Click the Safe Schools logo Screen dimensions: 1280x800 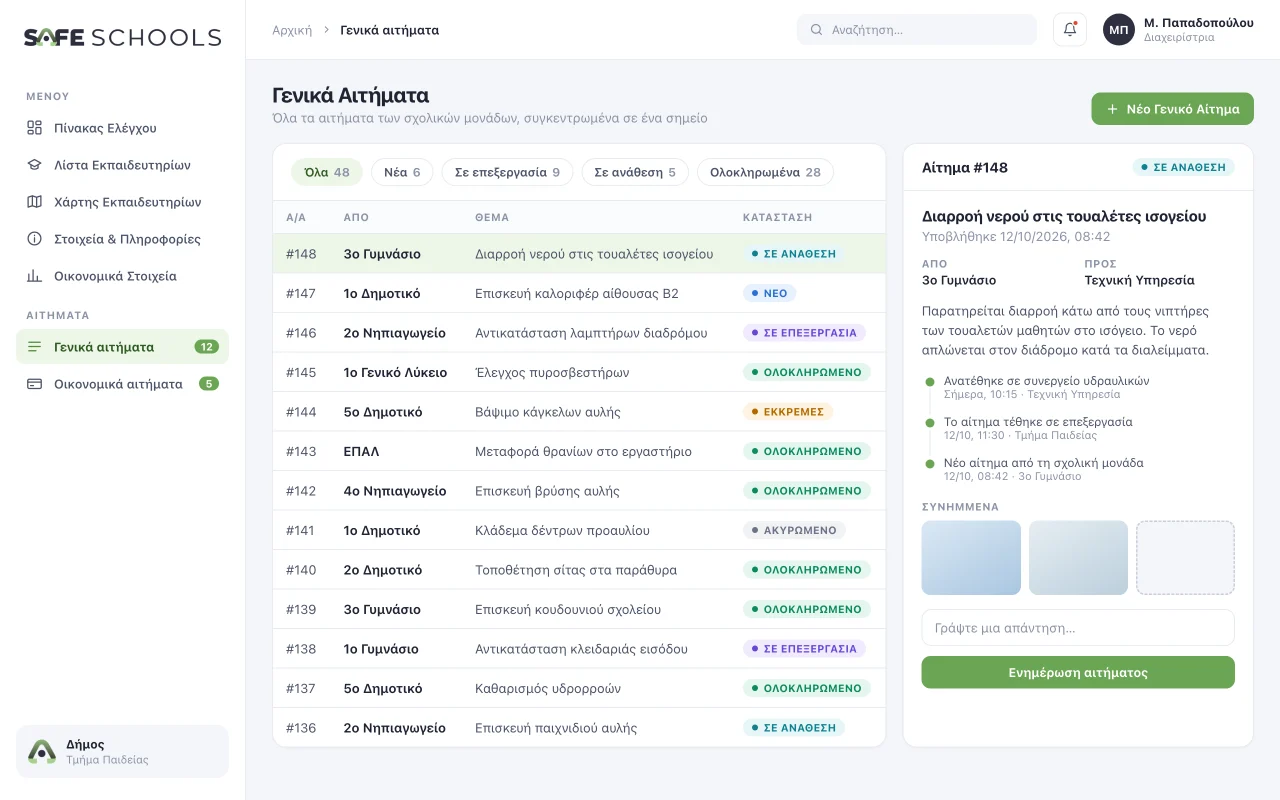click(x=122, y=37)
